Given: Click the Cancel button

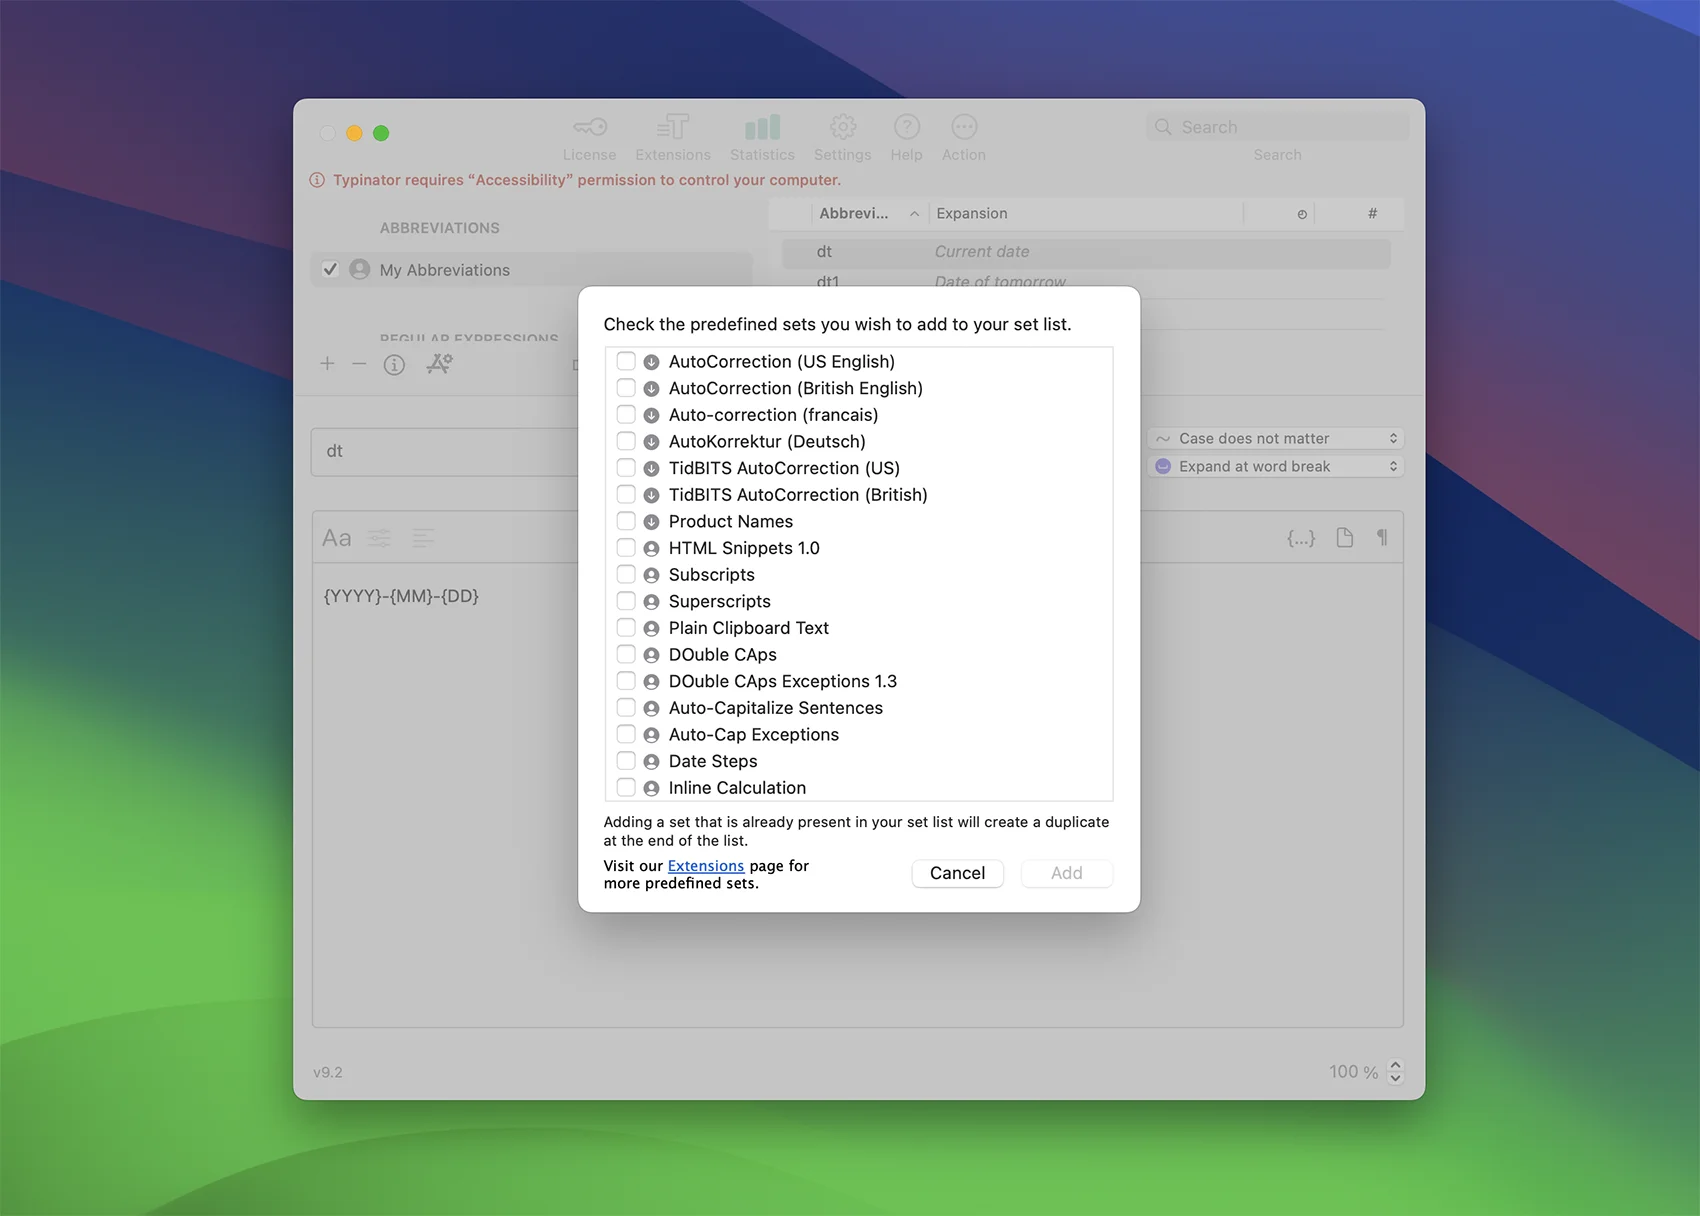Looking at the screenshot, I should click(x=957, y=873).
